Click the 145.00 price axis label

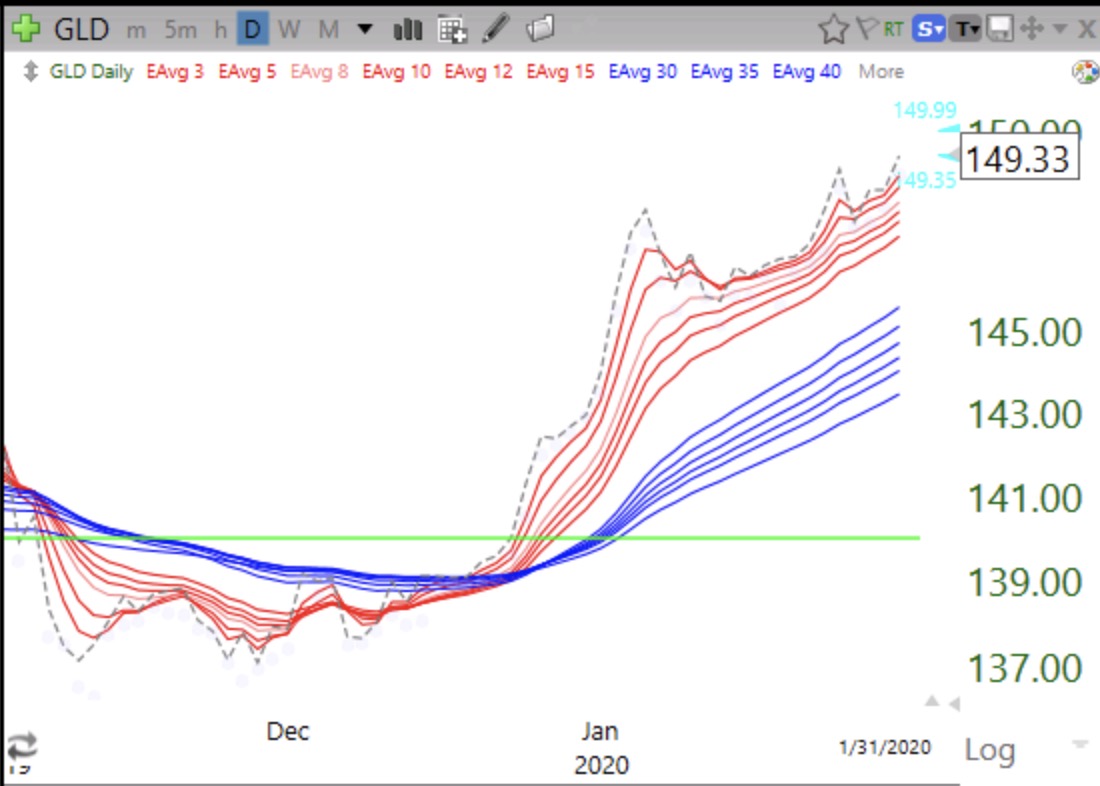coord(1025,333)
